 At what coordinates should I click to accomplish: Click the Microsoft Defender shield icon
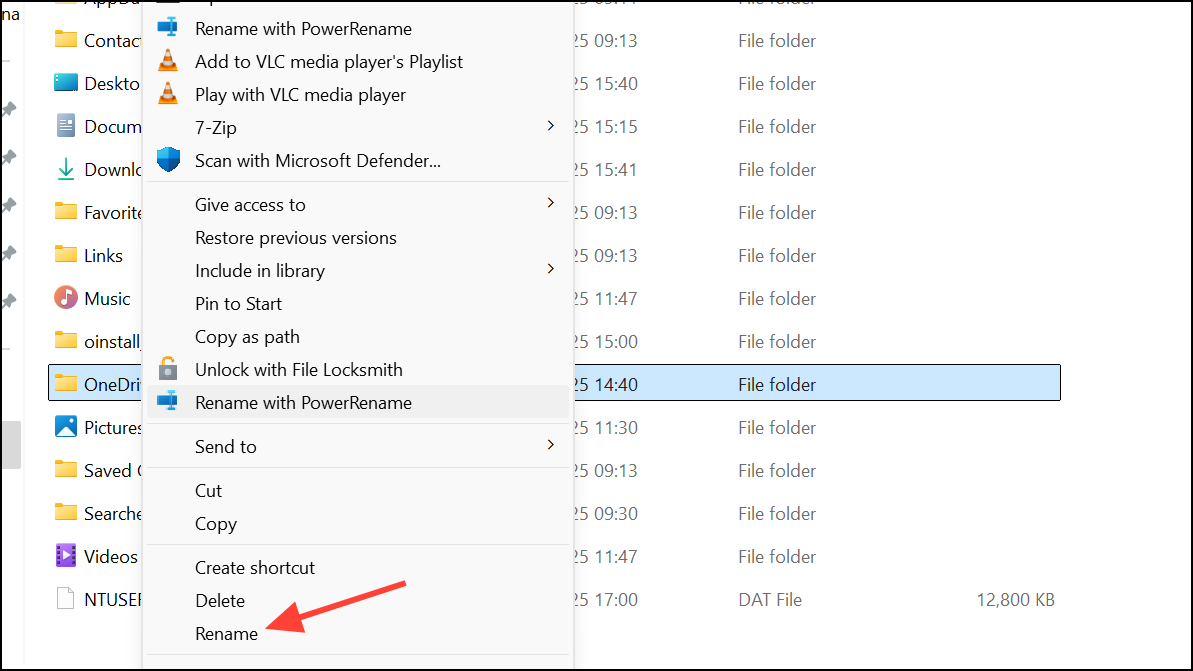click(x=168, y=159)
